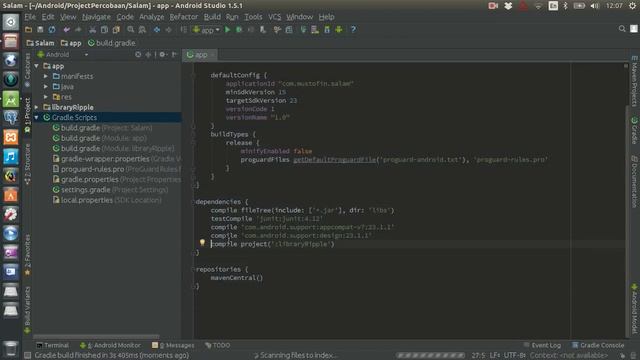Click the Make Project icon before app dropdown
The image size is (640, 360).
point(184,30)
